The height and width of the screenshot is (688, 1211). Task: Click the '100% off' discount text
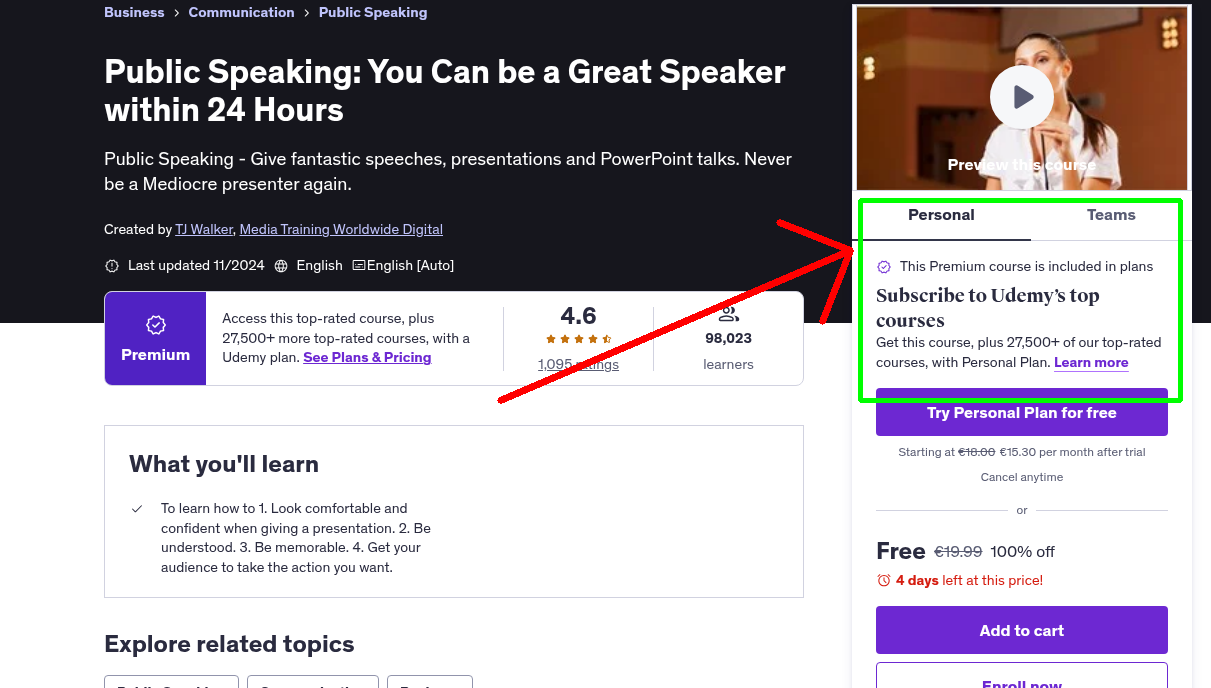coord(1022,552)
